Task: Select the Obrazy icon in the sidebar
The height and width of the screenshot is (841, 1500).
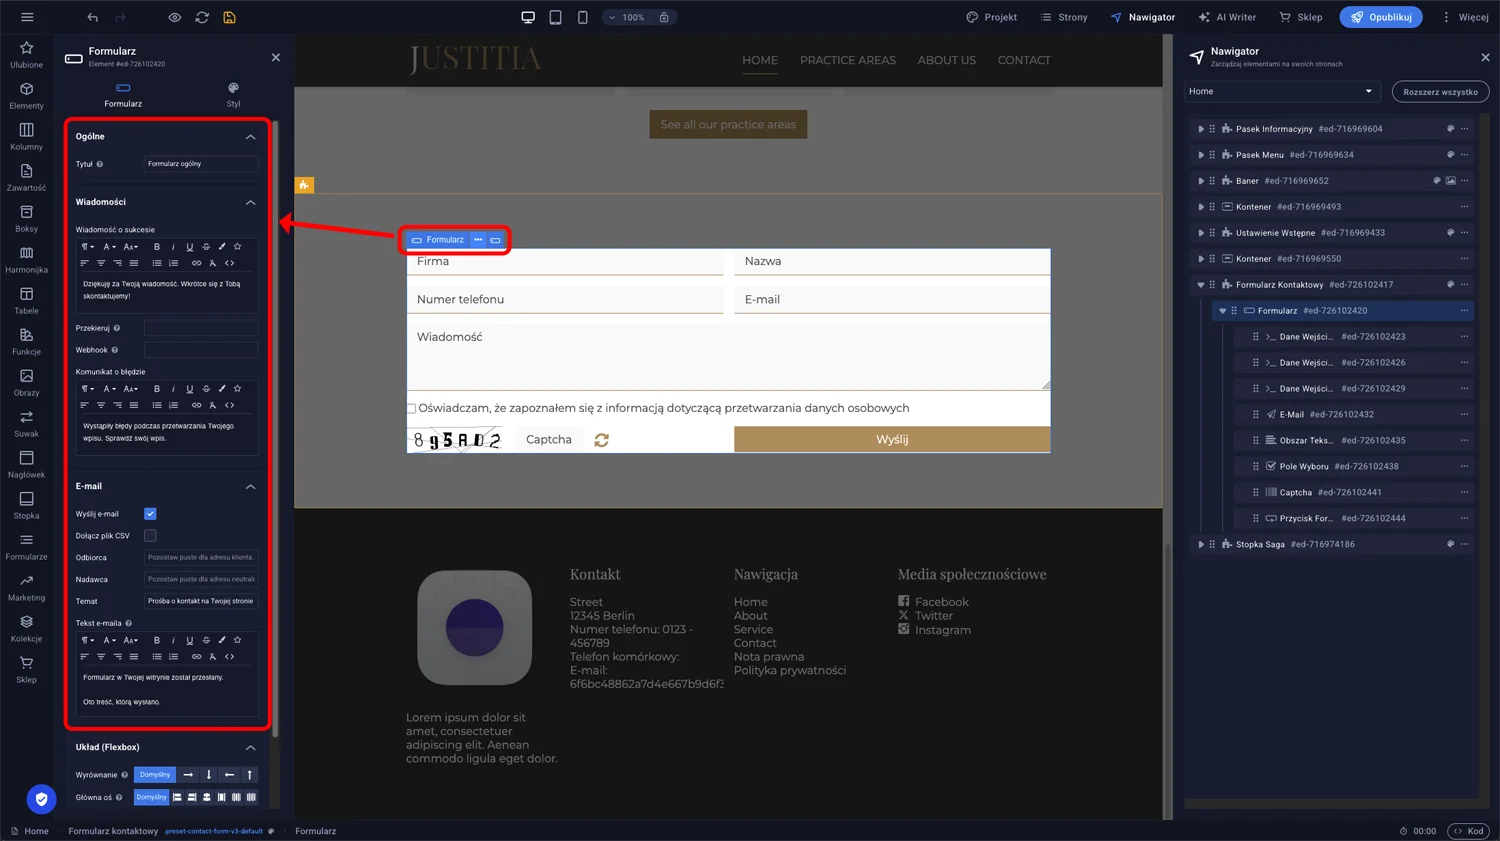Action: coord(26,383)
